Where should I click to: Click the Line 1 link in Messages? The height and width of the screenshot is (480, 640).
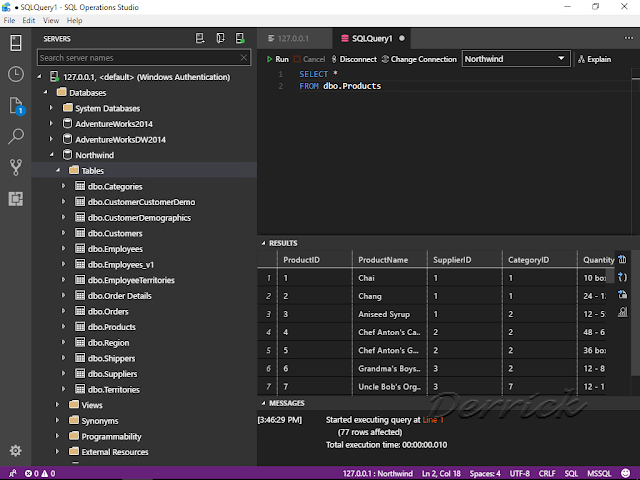(433, 420)
